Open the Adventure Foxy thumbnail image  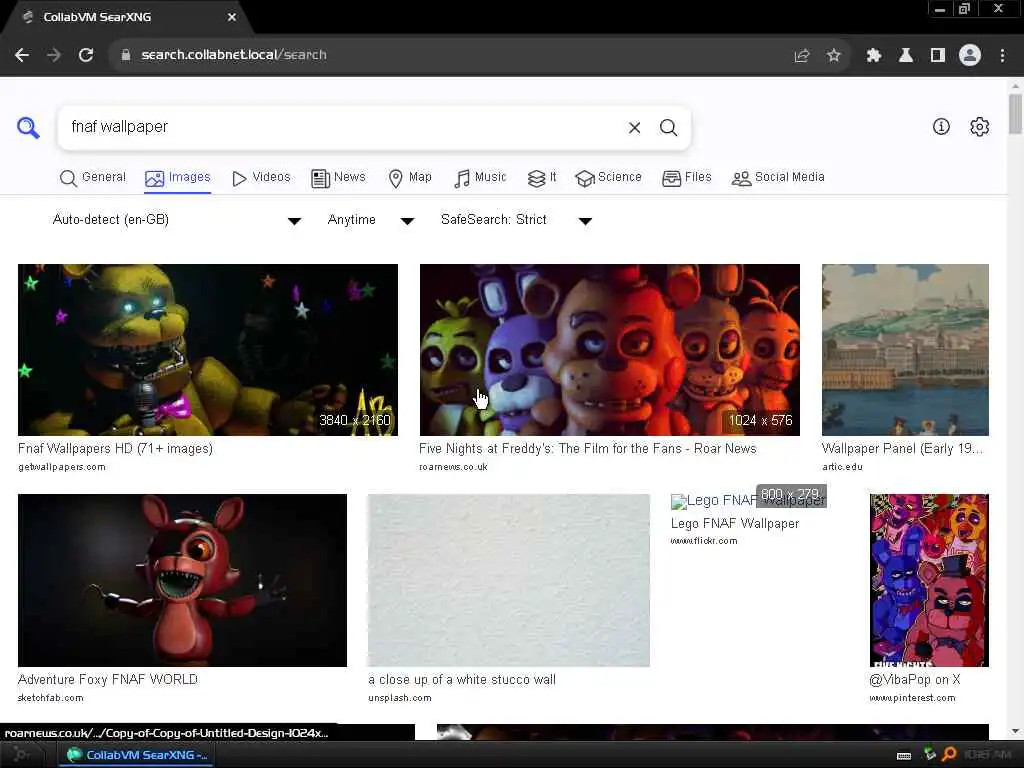click(x=182, y=580)
